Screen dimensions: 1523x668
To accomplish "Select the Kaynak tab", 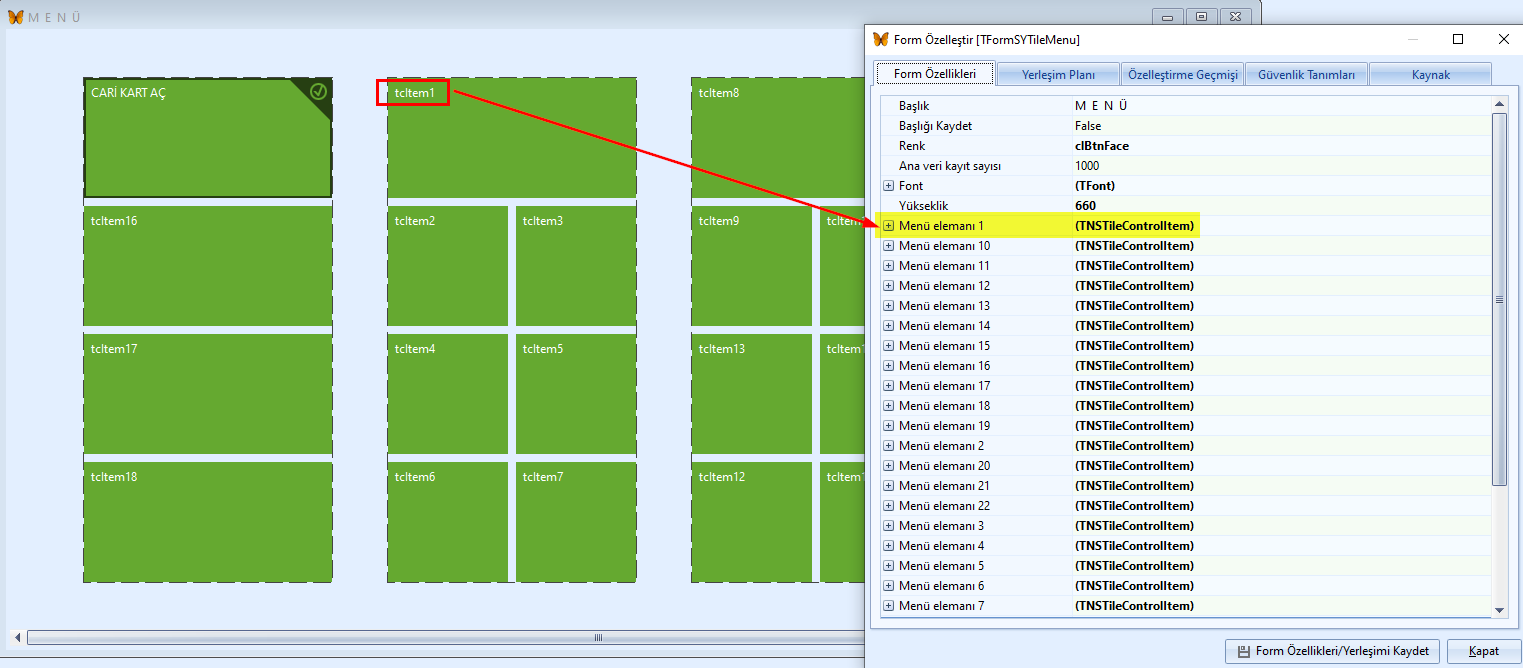I will pyautogui.click(x=1430, y=75).
